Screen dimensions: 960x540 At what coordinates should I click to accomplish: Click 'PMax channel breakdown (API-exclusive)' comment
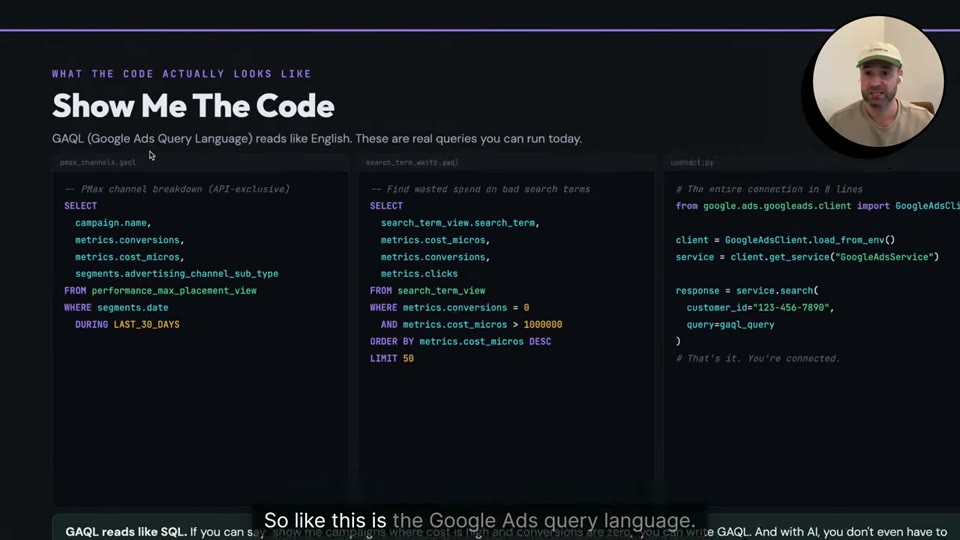(177, 189)
